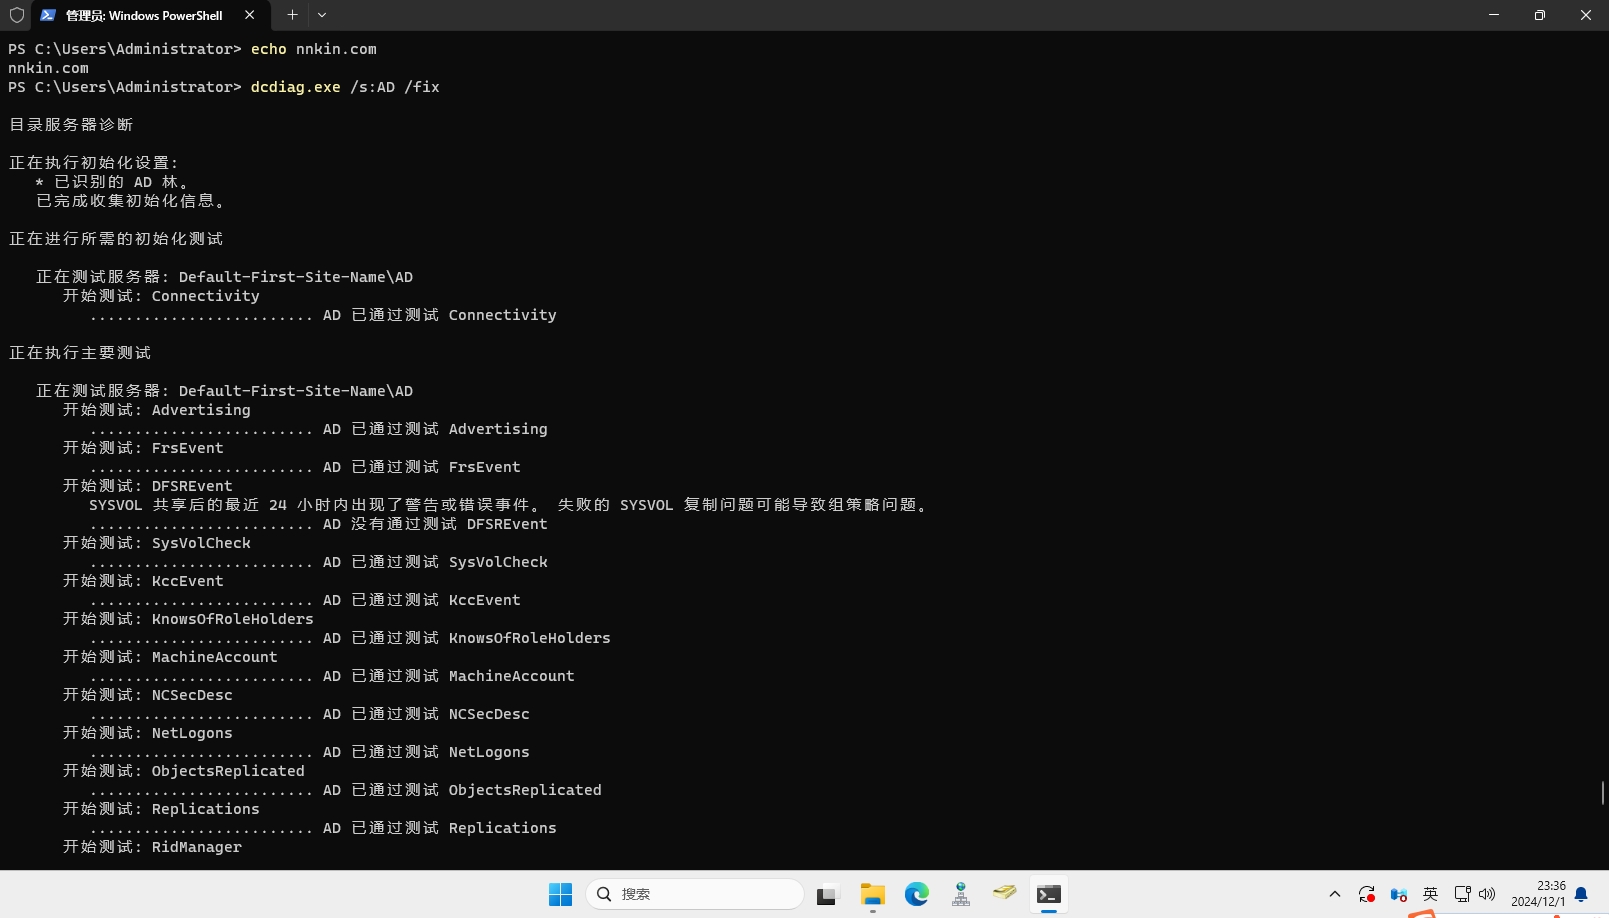
Task: Open the clock showing 23:36
Action: click(1538, 894)
